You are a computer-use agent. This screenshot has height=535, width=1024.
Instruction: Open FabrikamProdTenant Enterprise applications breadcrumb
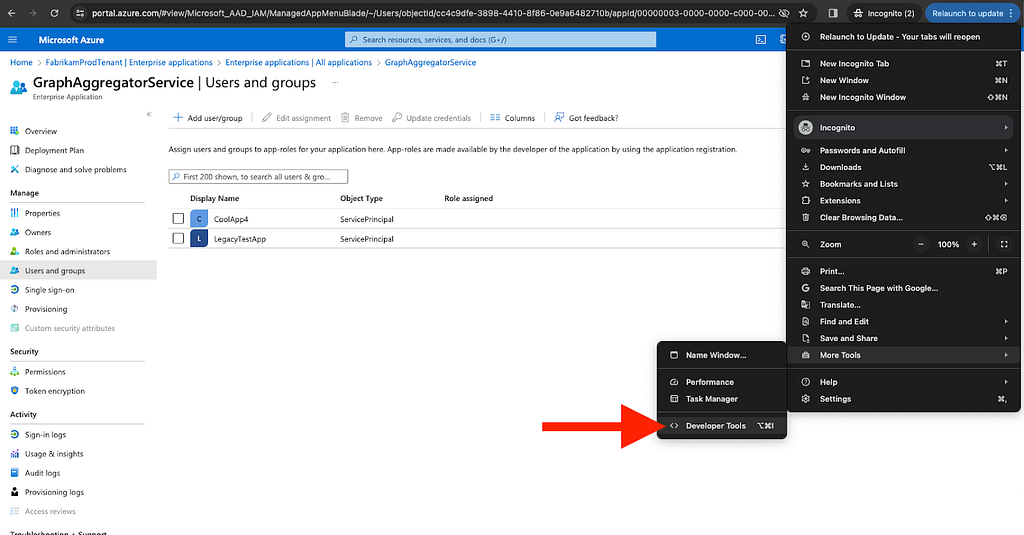click(x=129, y=63)
